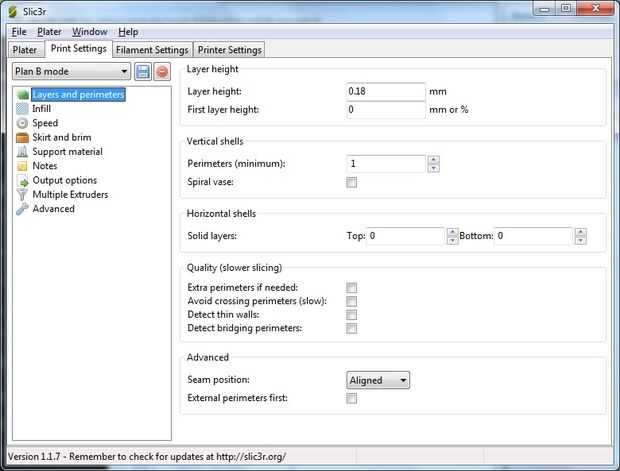Click the Skirt and brim icon

22,137
